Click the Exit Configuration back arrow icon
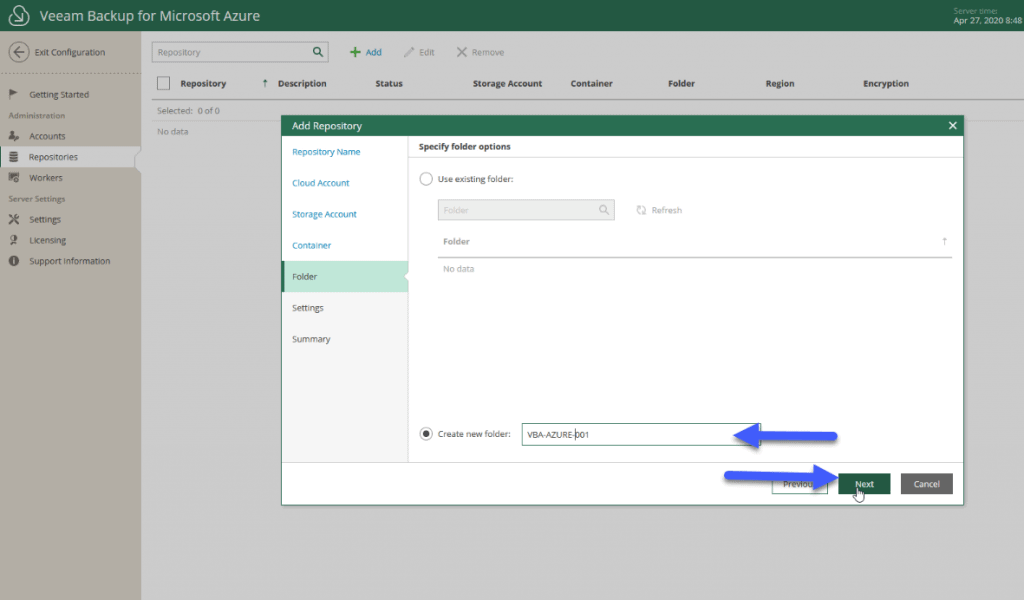 tap(19, 52)
